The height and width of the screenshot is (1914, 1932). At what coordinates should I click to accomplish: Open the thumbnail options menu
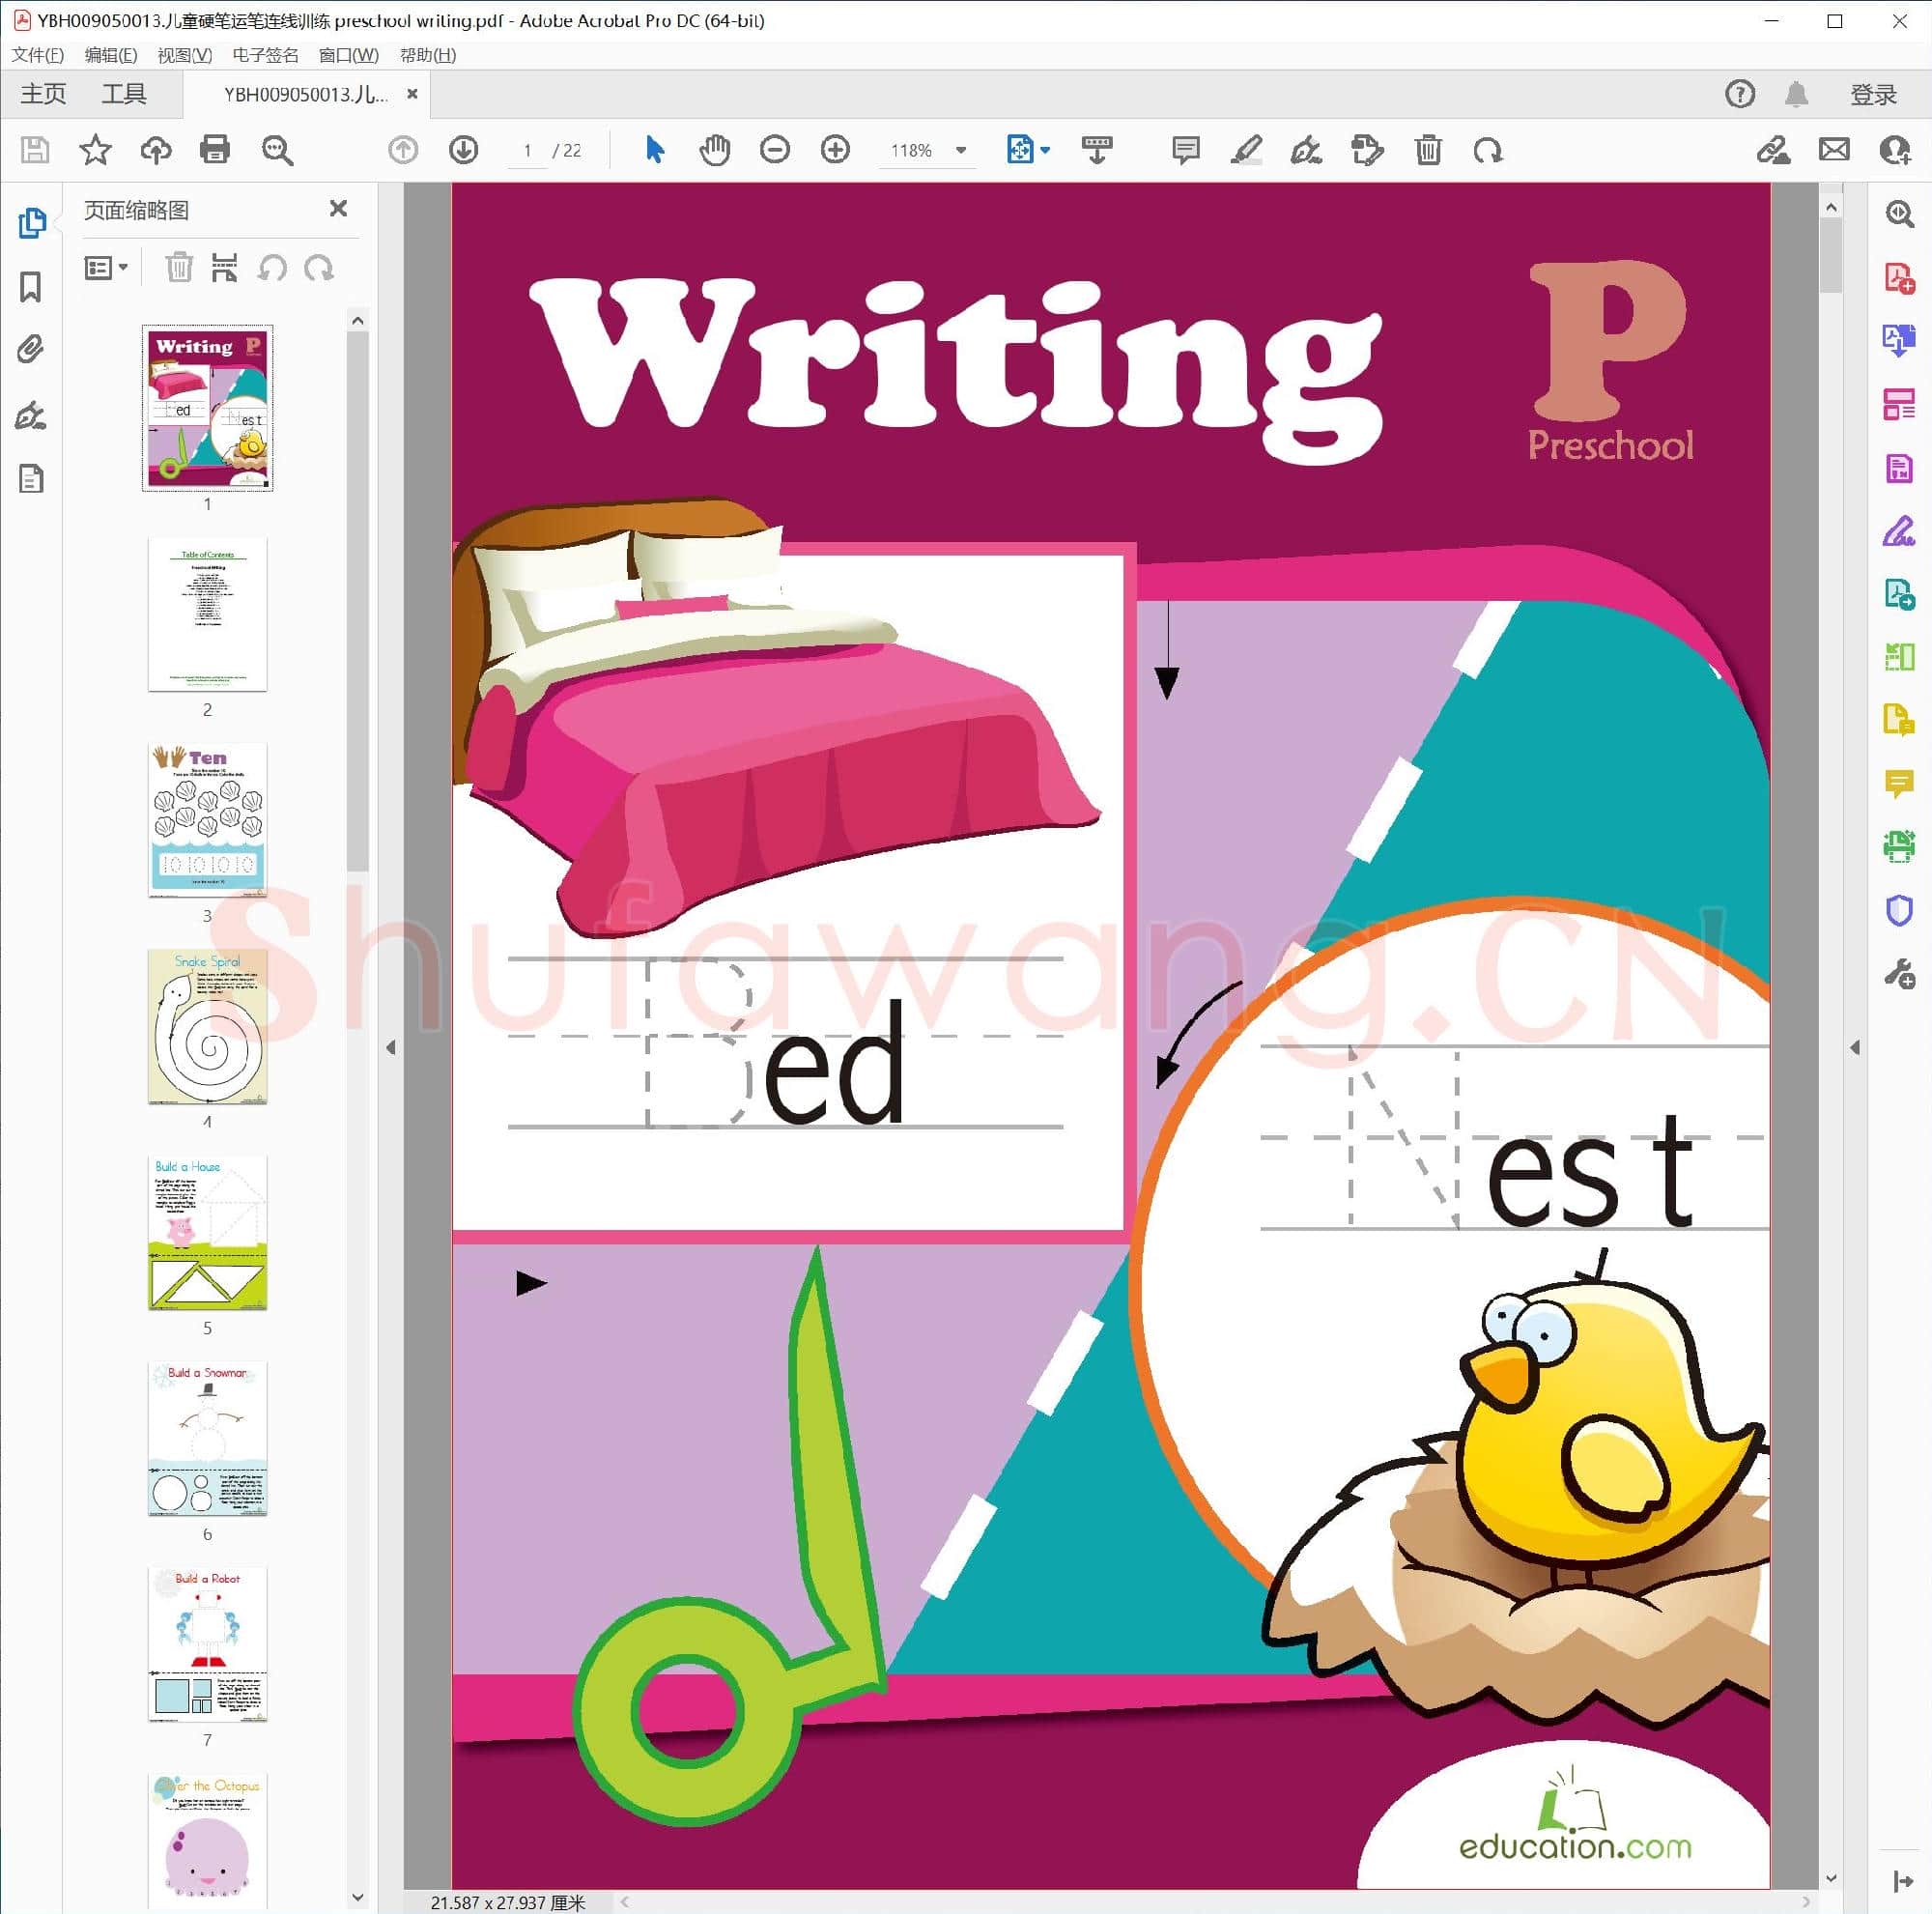pyautogui.click(x=106, y=267)
